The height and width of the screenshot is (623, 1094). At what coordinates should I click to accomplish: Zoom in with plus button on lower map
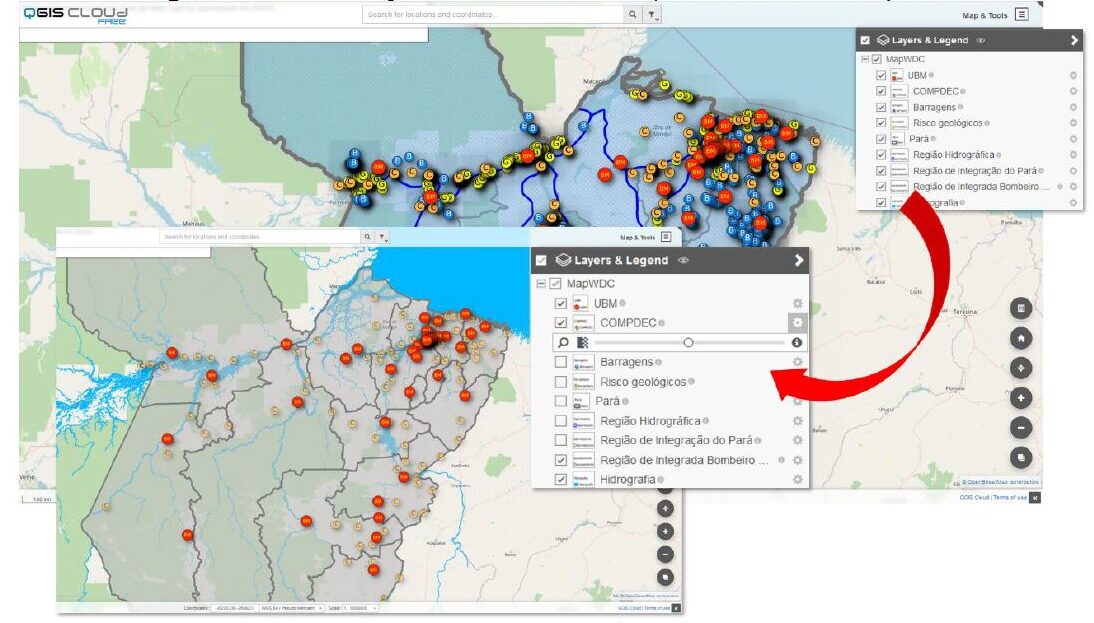click(x=666, y=532)
